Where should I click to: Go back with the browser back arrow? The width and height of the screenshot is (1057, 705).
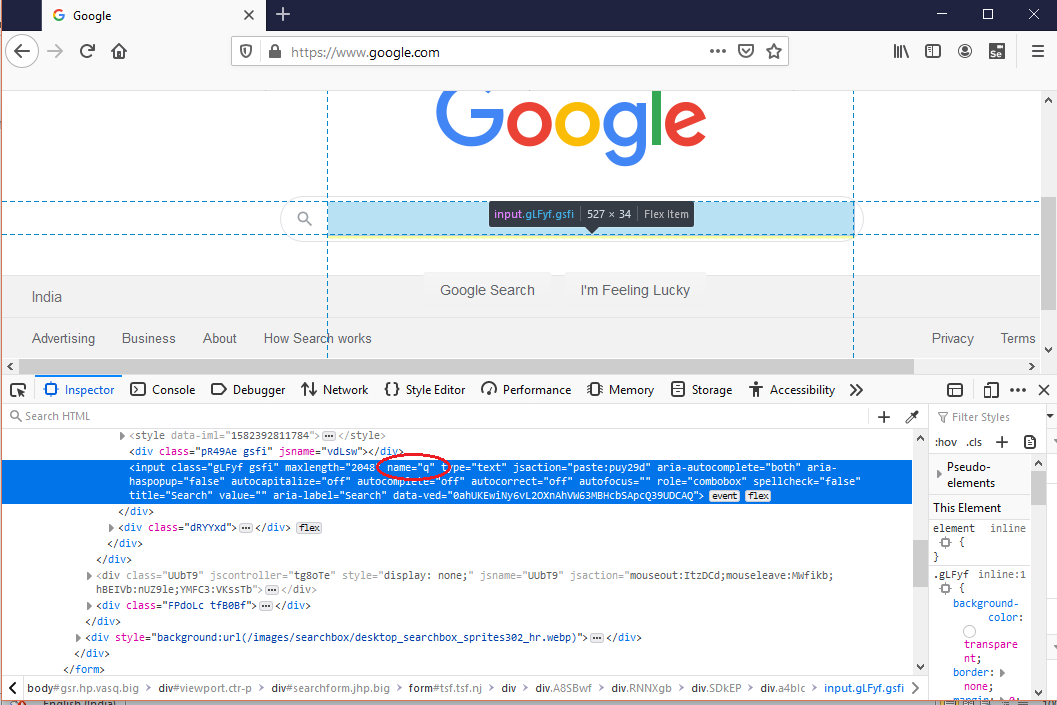pyautogui.click(x=22, y=51)
